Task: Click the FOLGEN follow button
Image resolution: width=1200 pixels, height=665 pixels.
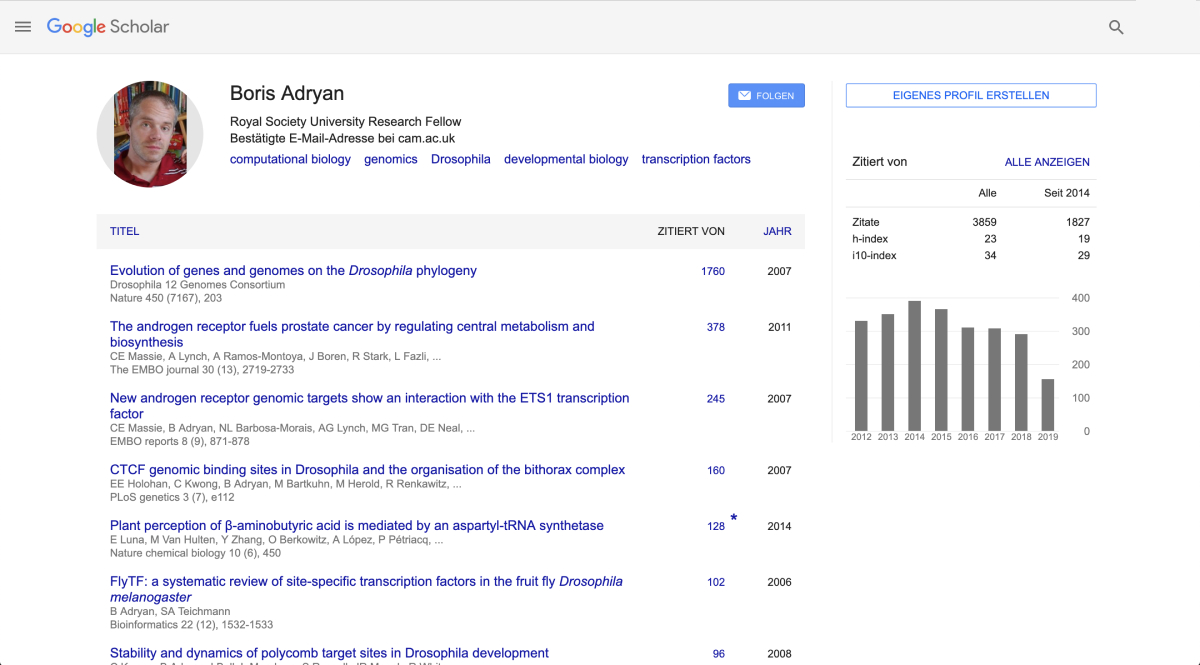Action: click(766, 96)
